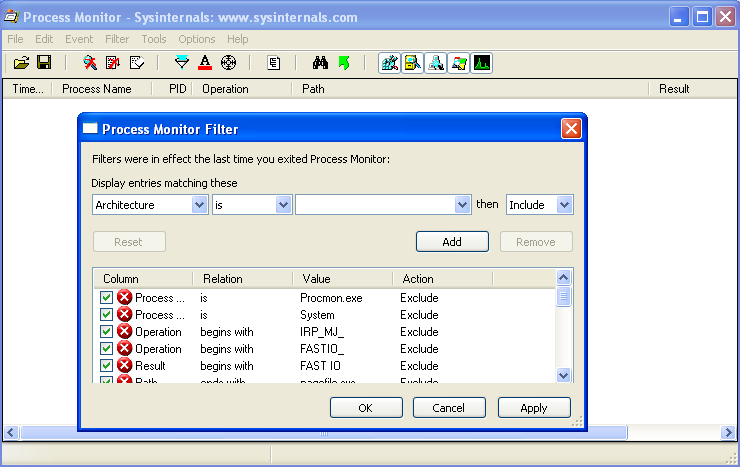Image resolution: width=740 pixels, height=467 pixels.
Task: Click the Cancel button
Action: click(449, 408)
